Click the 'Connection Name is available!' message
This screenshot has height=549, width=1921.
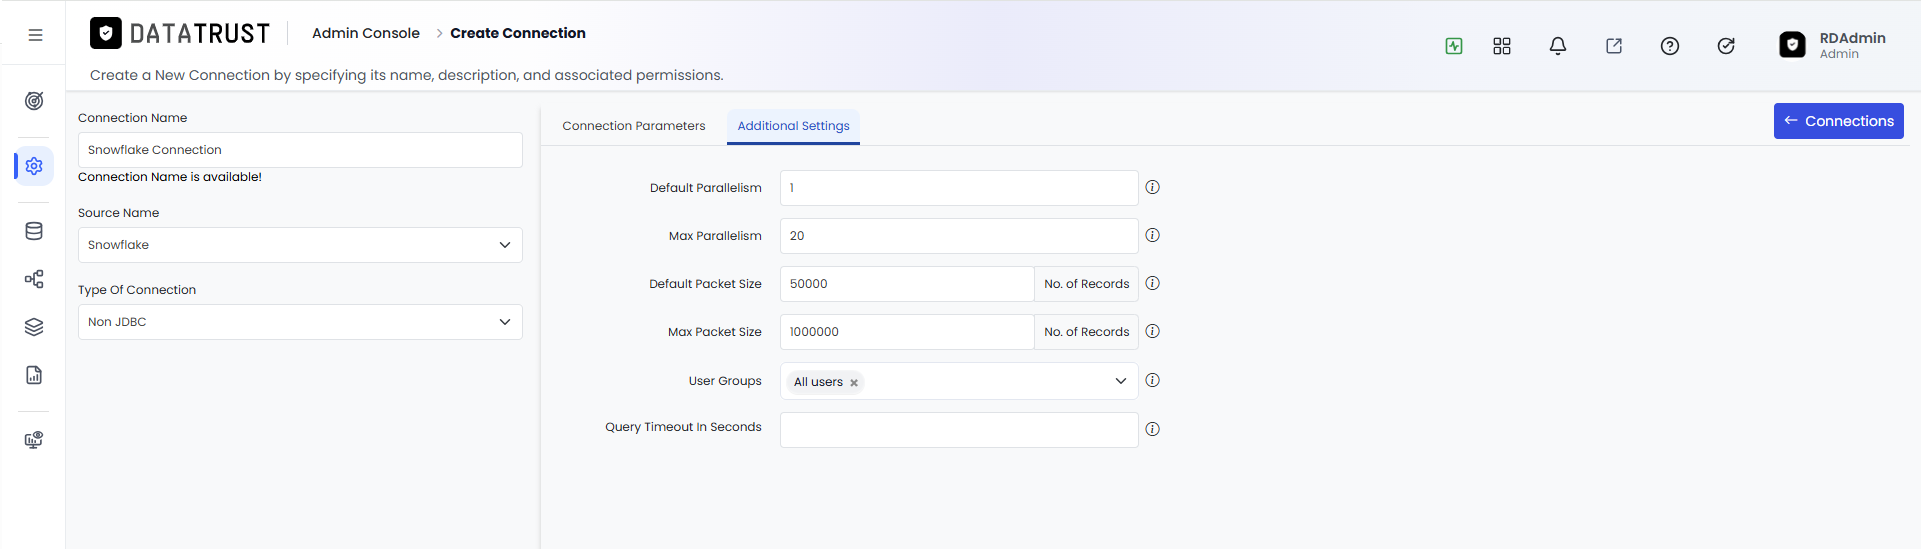tap(170, 177)
